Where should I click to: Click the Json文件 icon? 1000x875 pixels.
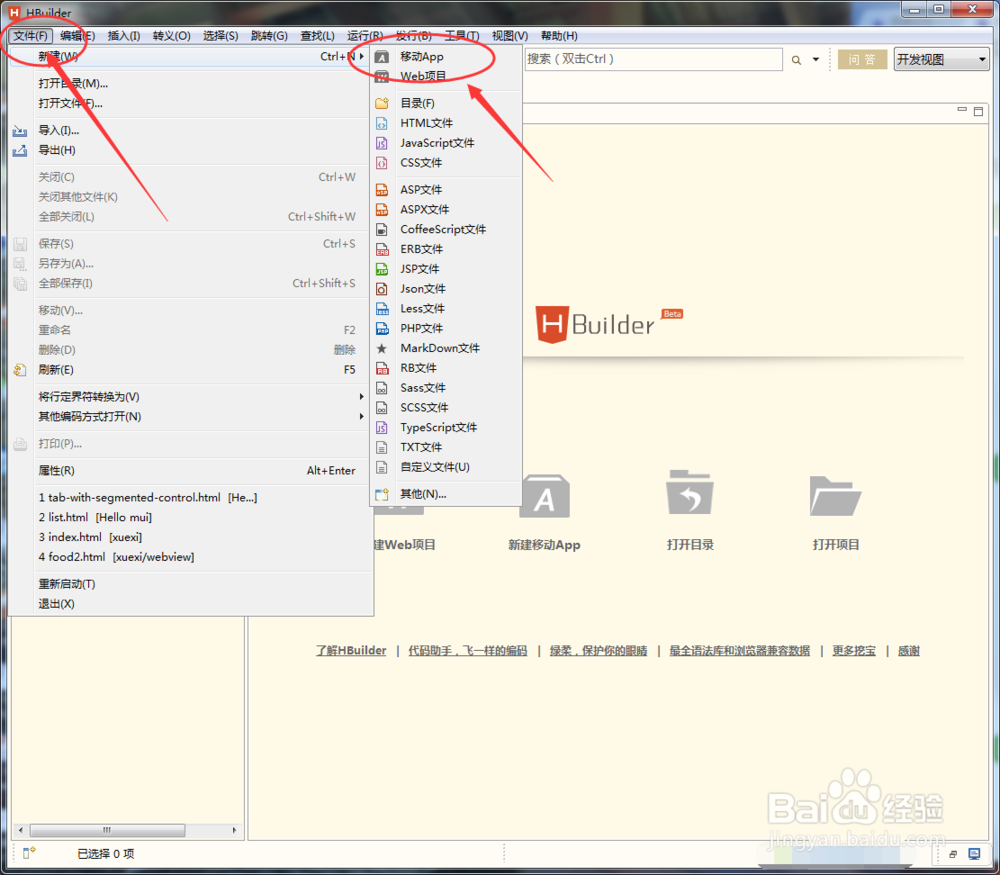click(x=381, y=289)
